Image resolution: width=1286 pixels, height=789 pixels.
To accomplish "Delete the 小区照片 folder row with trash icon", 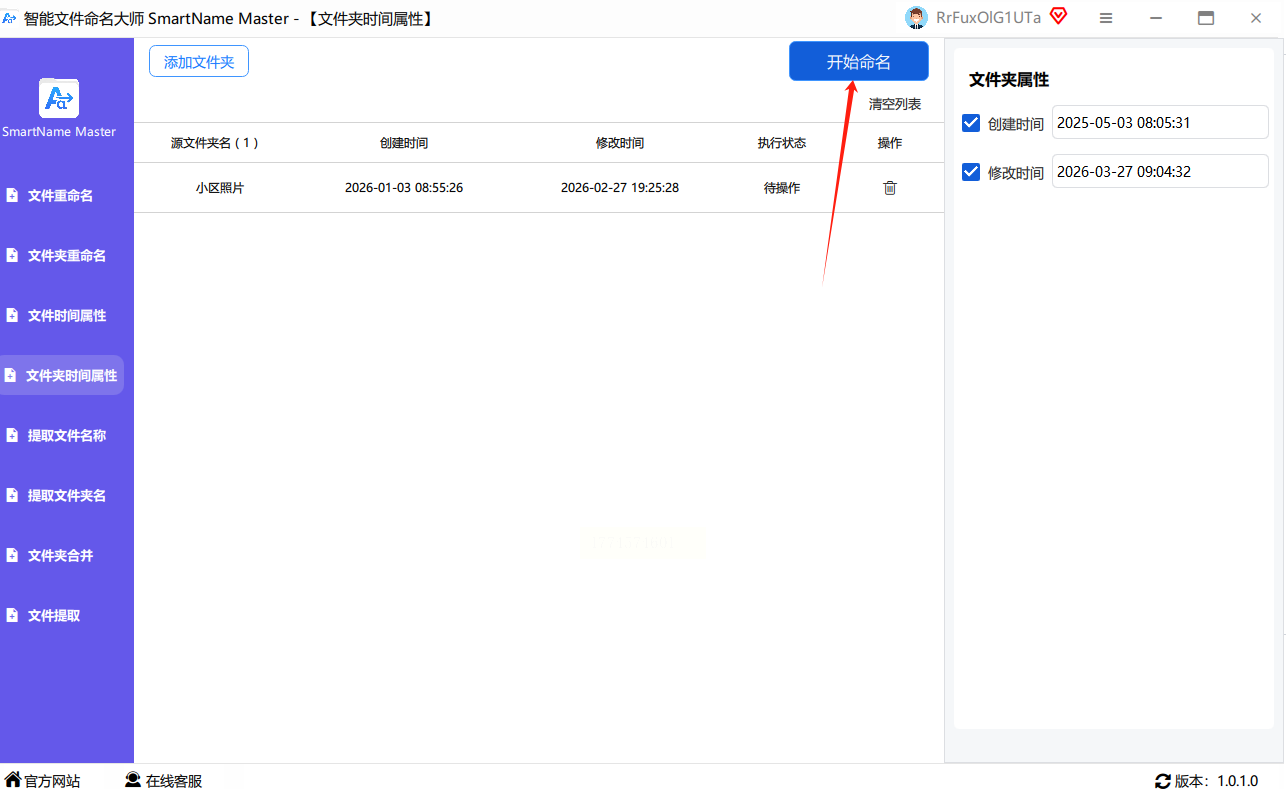I will tap(890, 188).
